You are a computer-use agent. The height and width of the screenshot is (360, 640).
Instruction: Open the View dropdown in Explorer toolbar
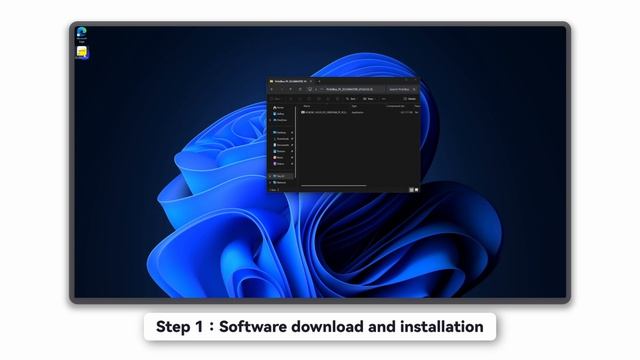(x=369, y=99)
